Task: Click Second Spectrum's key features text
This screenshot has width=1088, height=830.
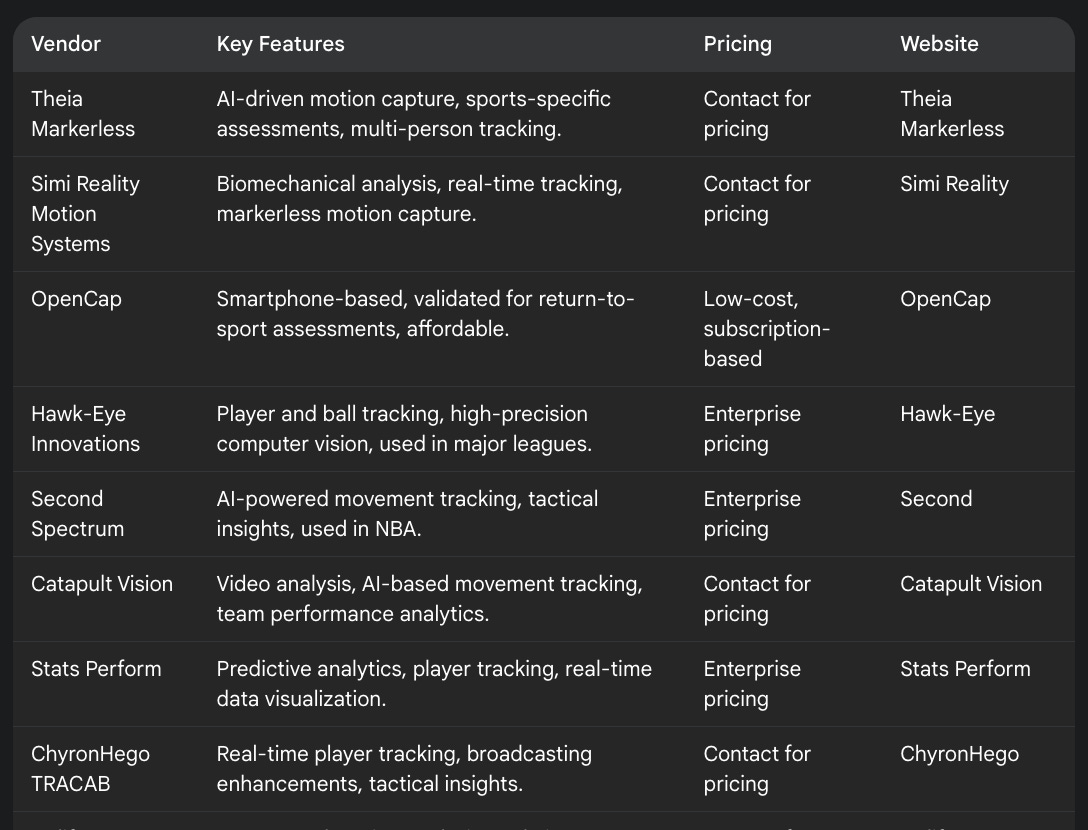Action: (x=407, y=514)
